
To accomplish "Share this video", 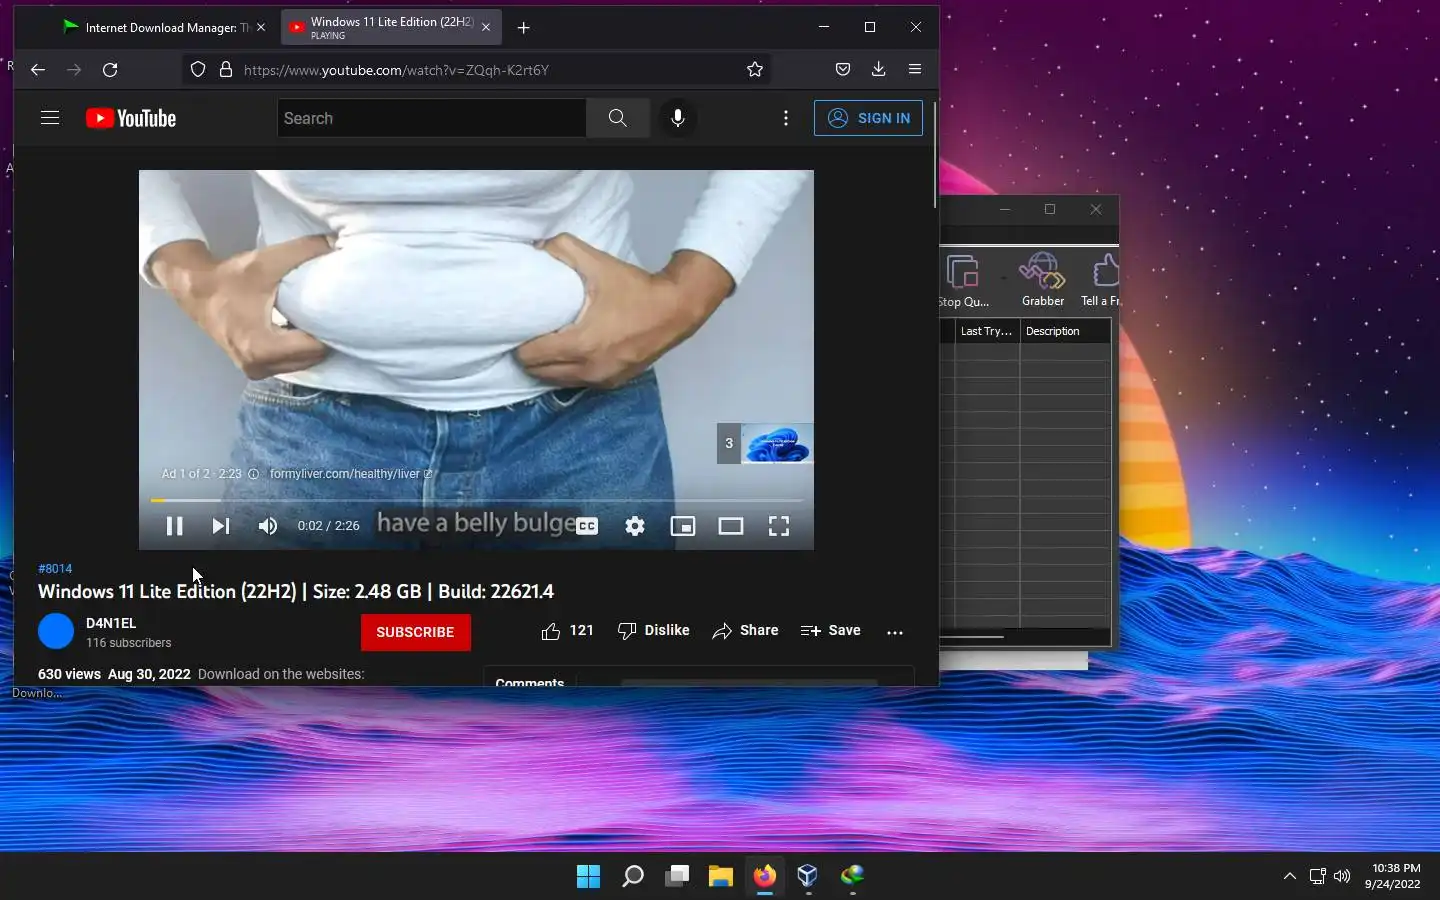I will pyautogui.click(x=745, y=631).
